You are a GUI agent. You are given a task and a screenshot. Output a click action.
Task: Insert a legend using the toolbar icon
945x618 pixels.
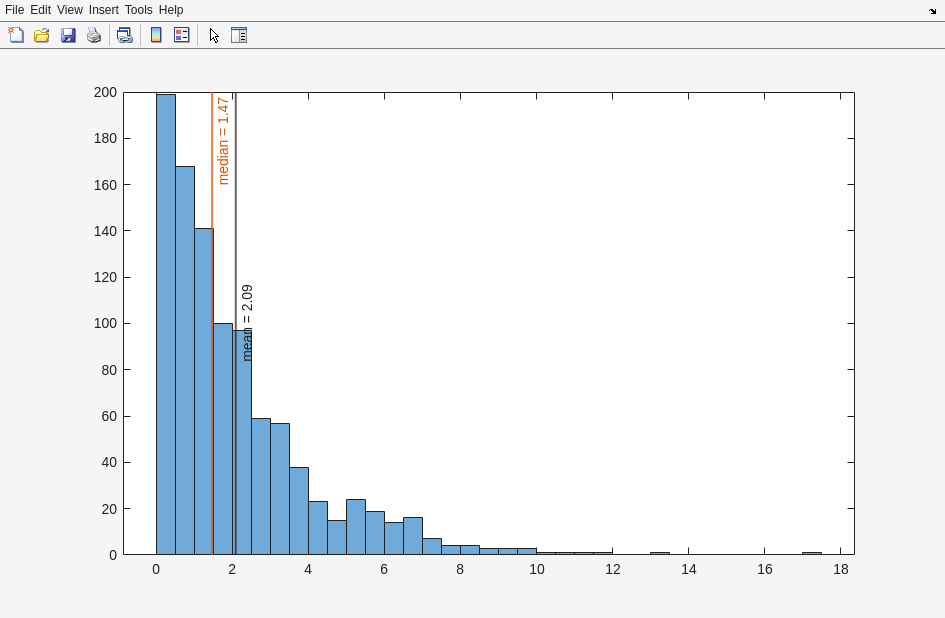tap(181, 35)
